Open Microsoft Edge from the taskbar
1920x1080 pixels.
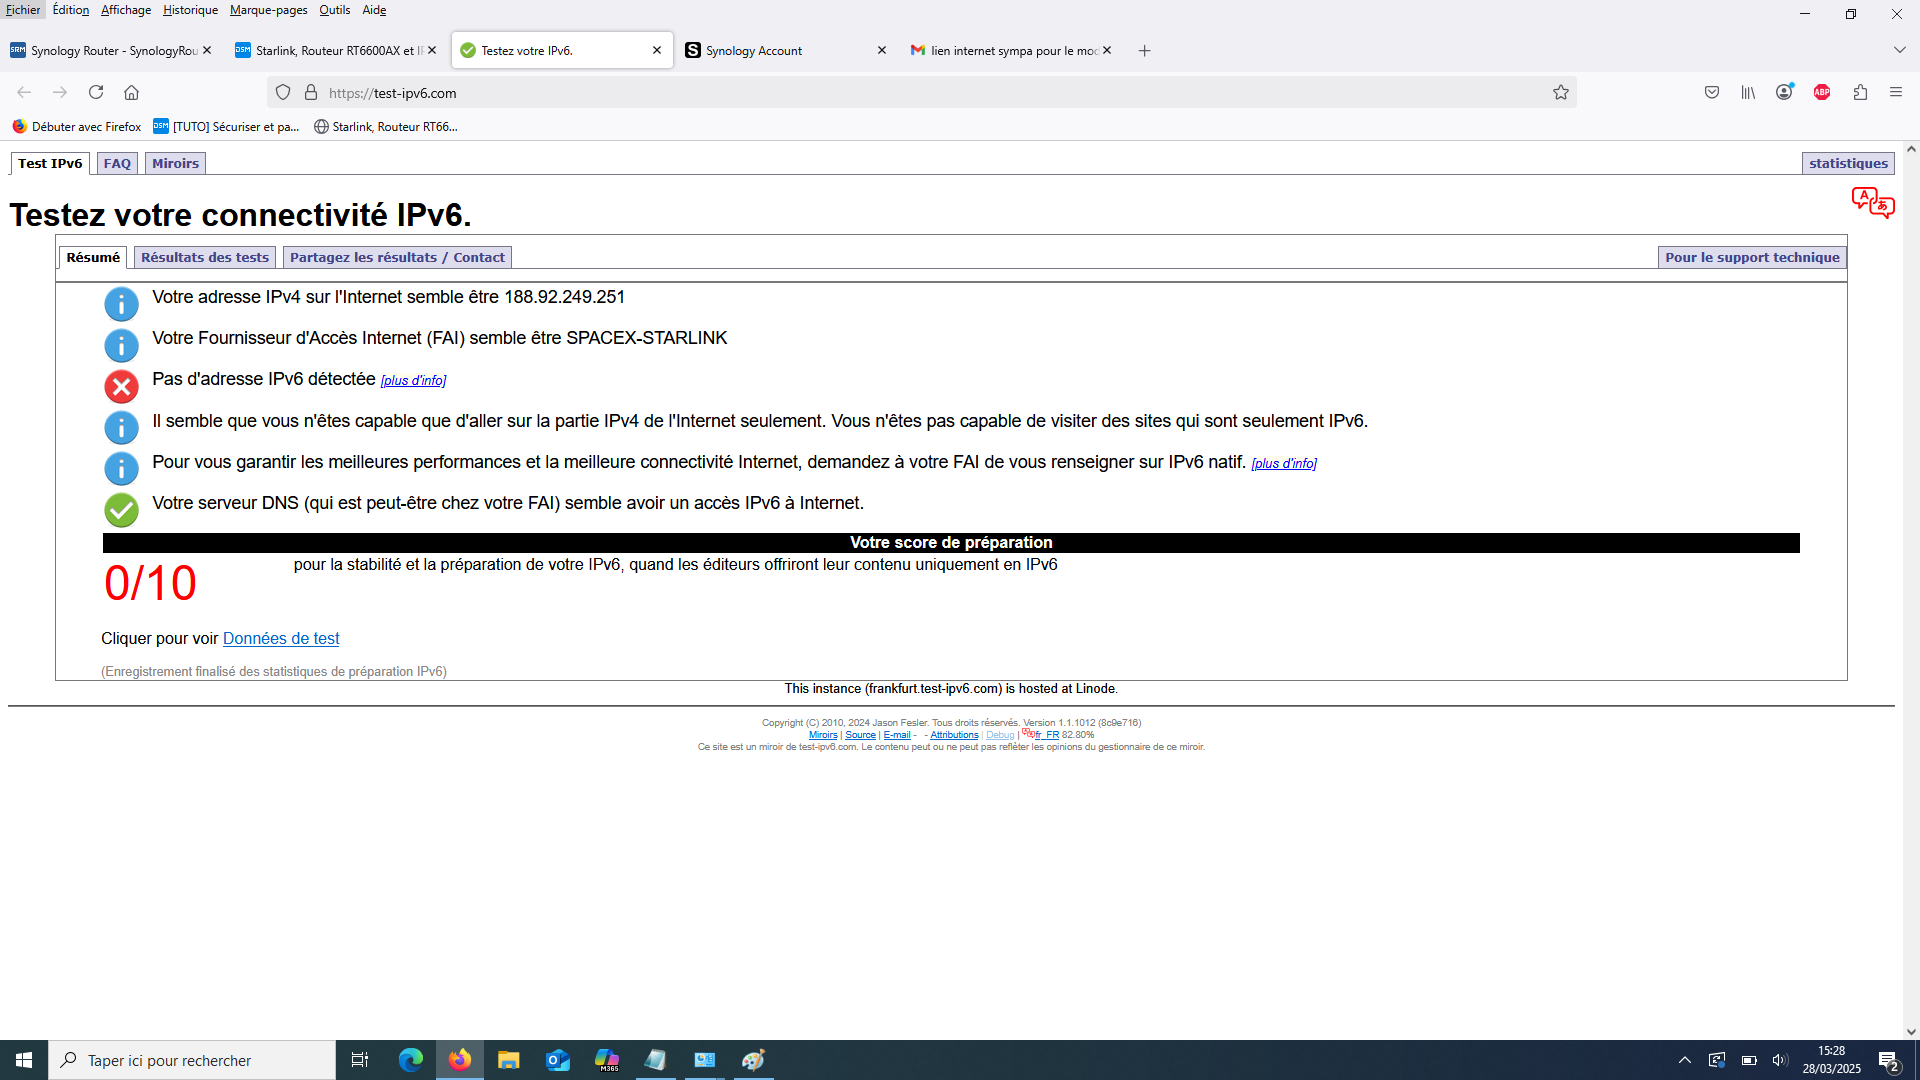click(410, 1060)
